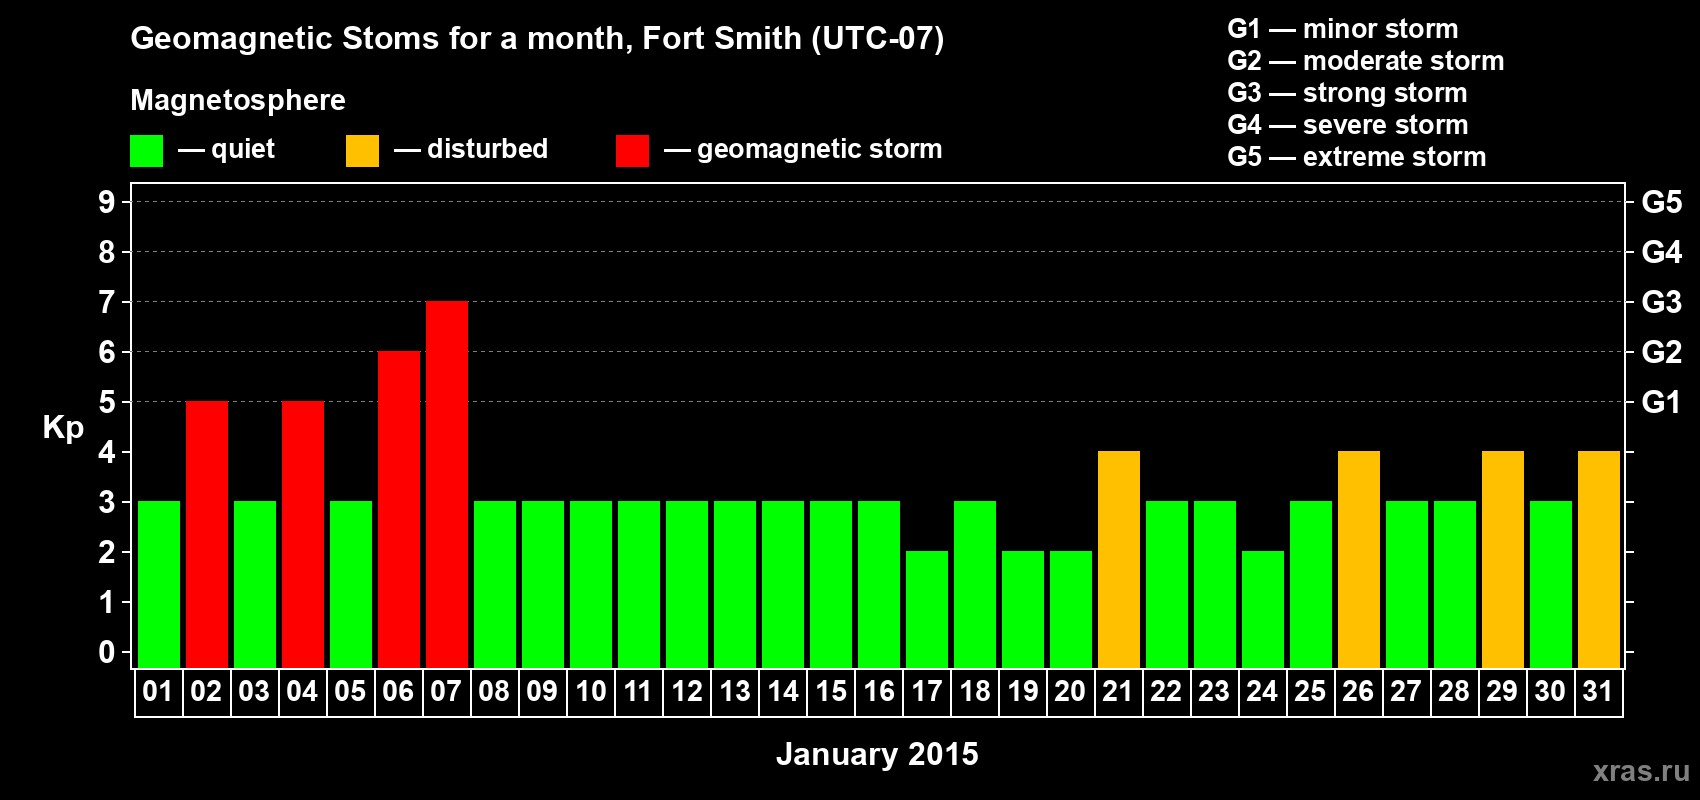
Task: Click the 'quiet' legend label
Action: click(243, 150)
